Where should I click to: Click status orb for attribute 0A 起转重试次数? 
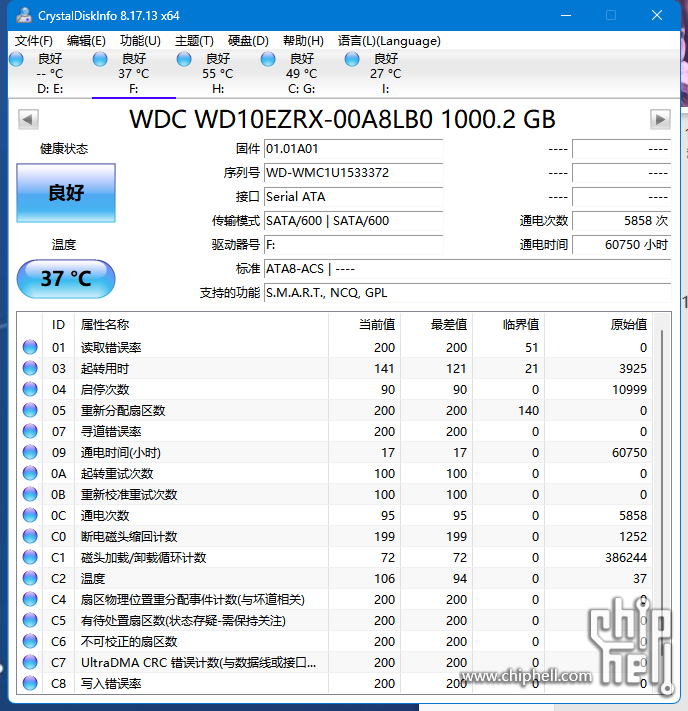(x=30, y=473)
